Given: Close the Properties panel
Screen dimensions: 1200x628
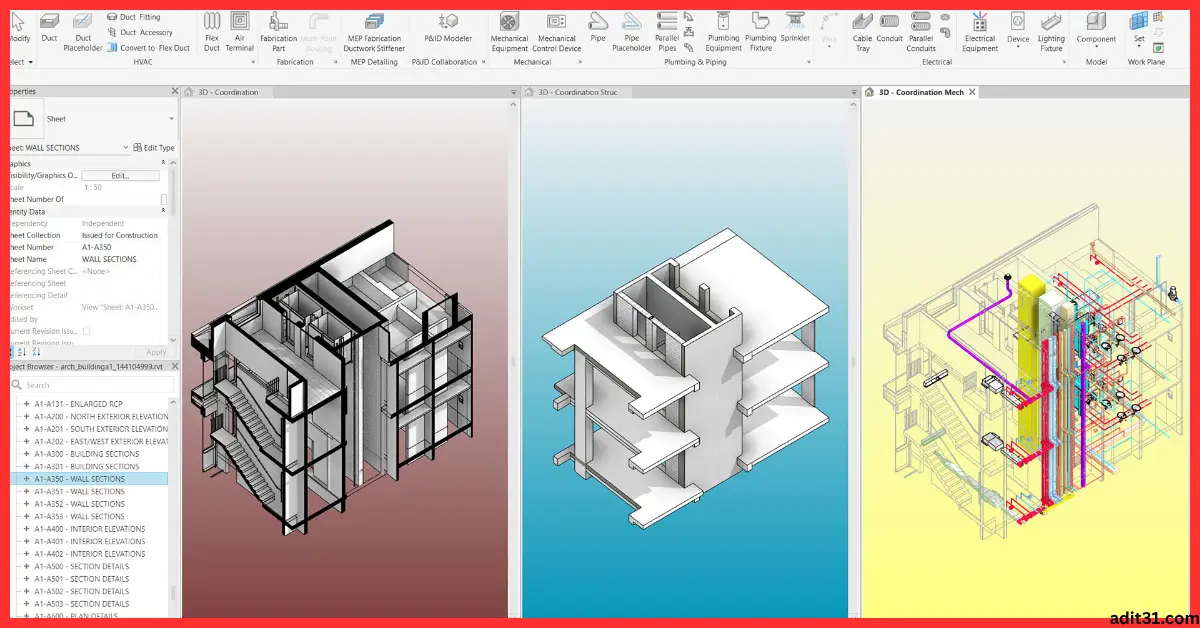Looking at the screenshot, I should (x=175, y=91).
